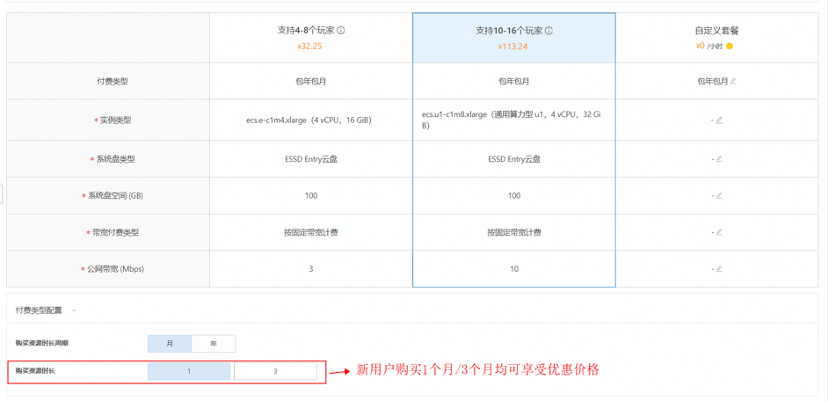This screenshot has width=828, height=402.
Task: Click 按固定带宽计费 in 10-16 players column
Action: (514, 232)
